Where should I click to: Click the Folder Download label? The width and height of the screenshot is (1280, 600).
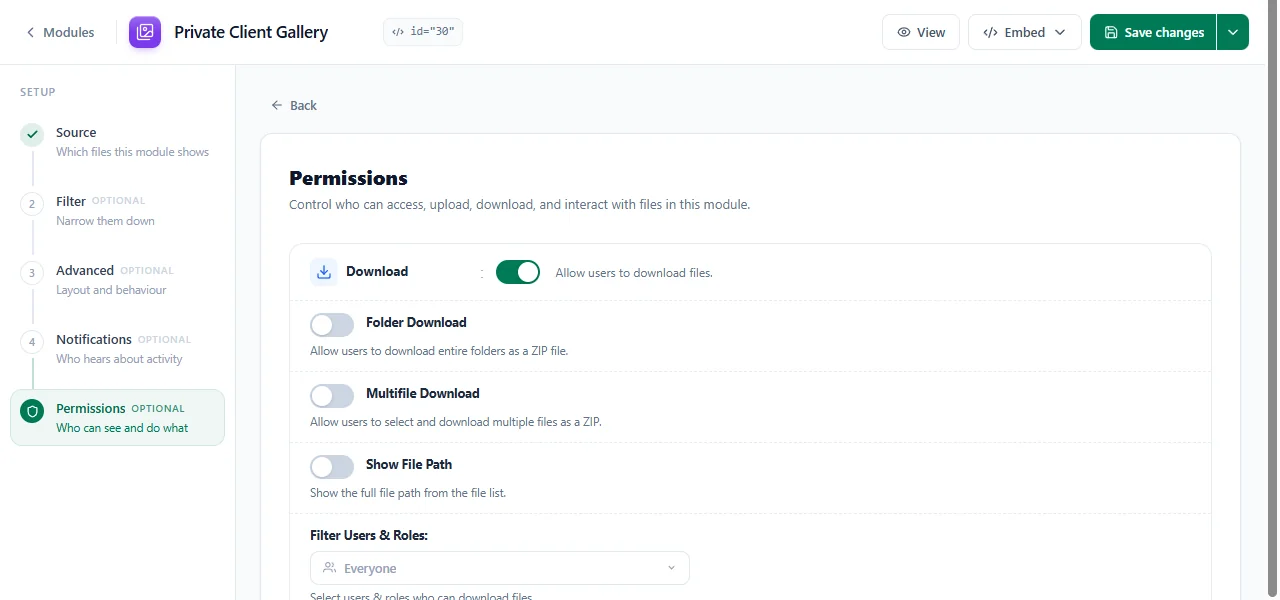click(x=416, y=322)
